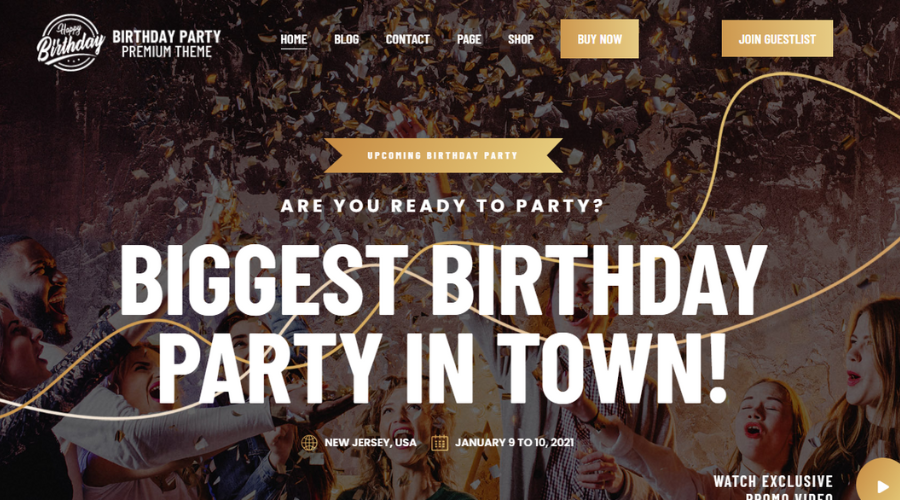Click the New Jersey, USA location text

point(370,443)
